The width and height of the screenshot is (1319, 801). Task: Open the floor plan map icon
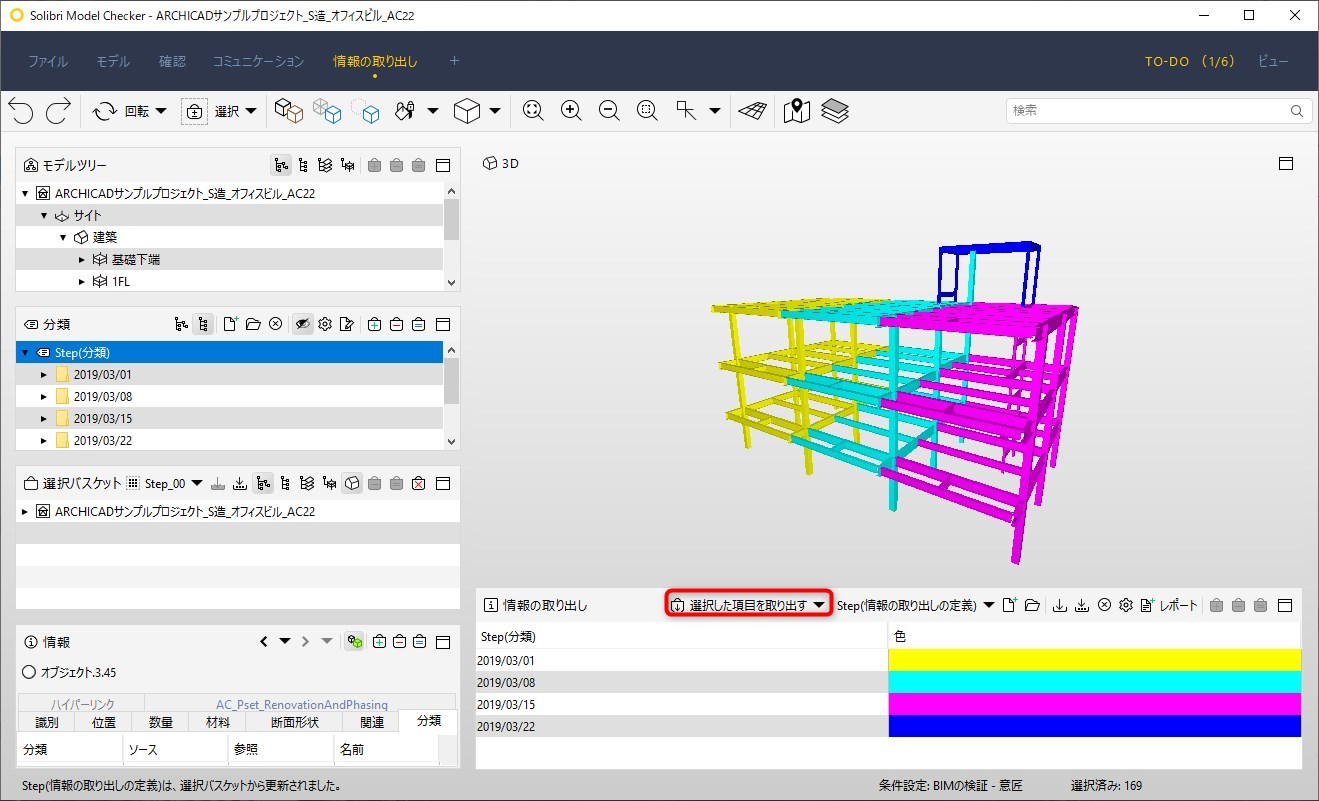797,111
